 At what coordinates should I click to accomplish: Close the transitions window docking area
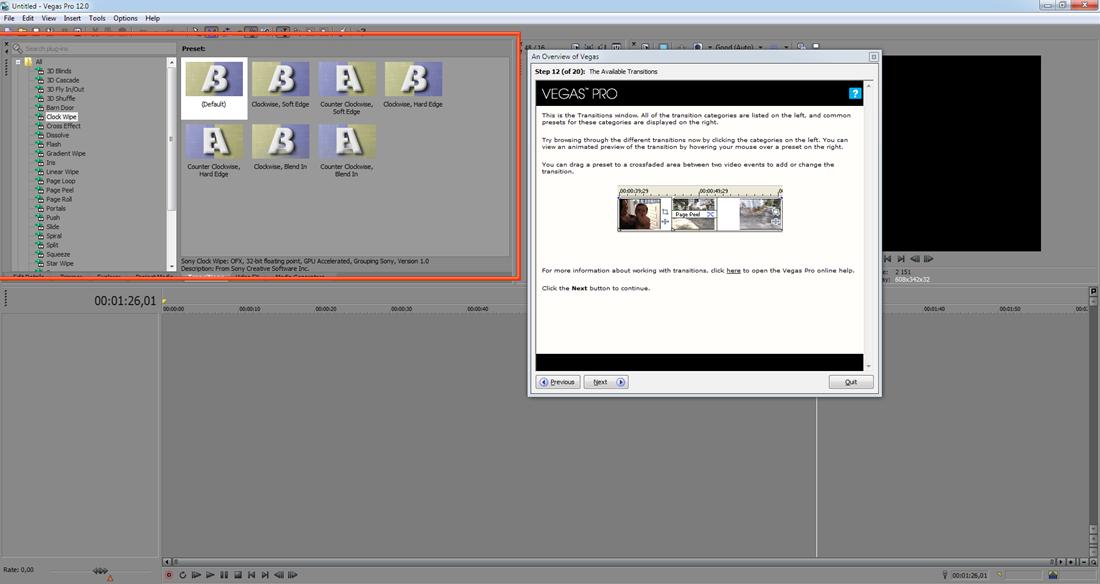coord(7,46)
